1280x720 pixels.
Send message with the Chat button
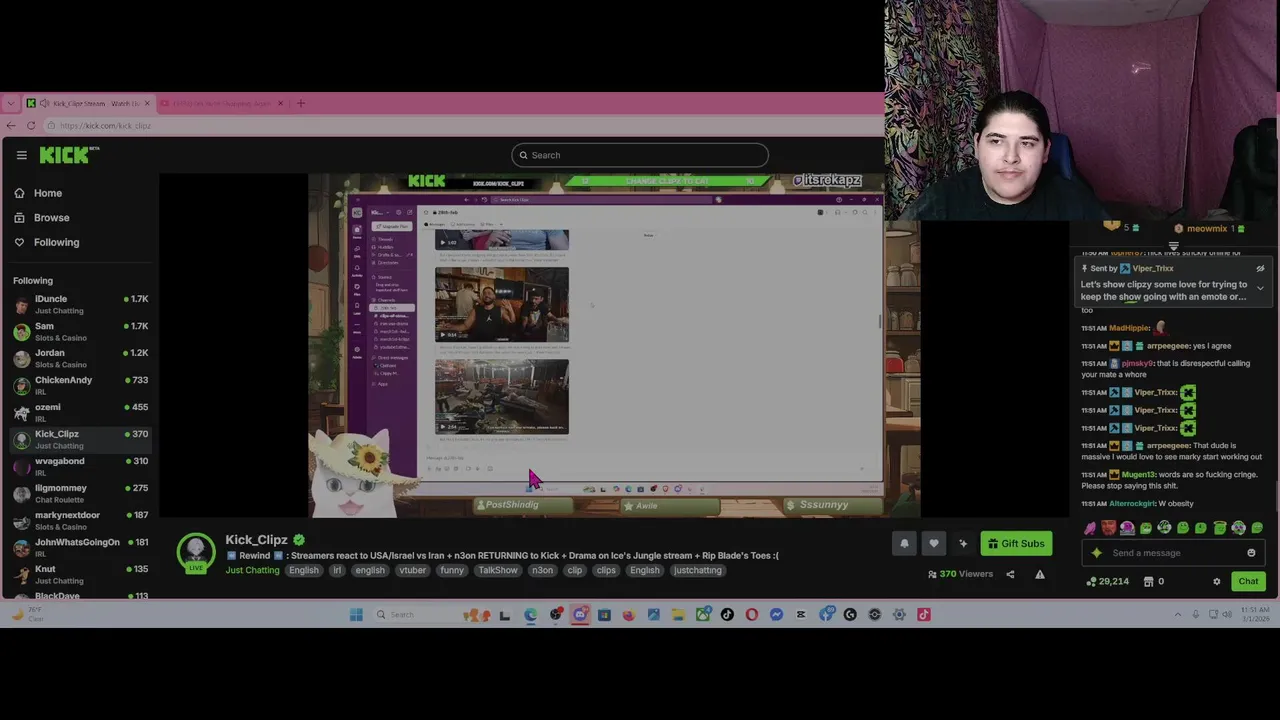(1248, 581)
